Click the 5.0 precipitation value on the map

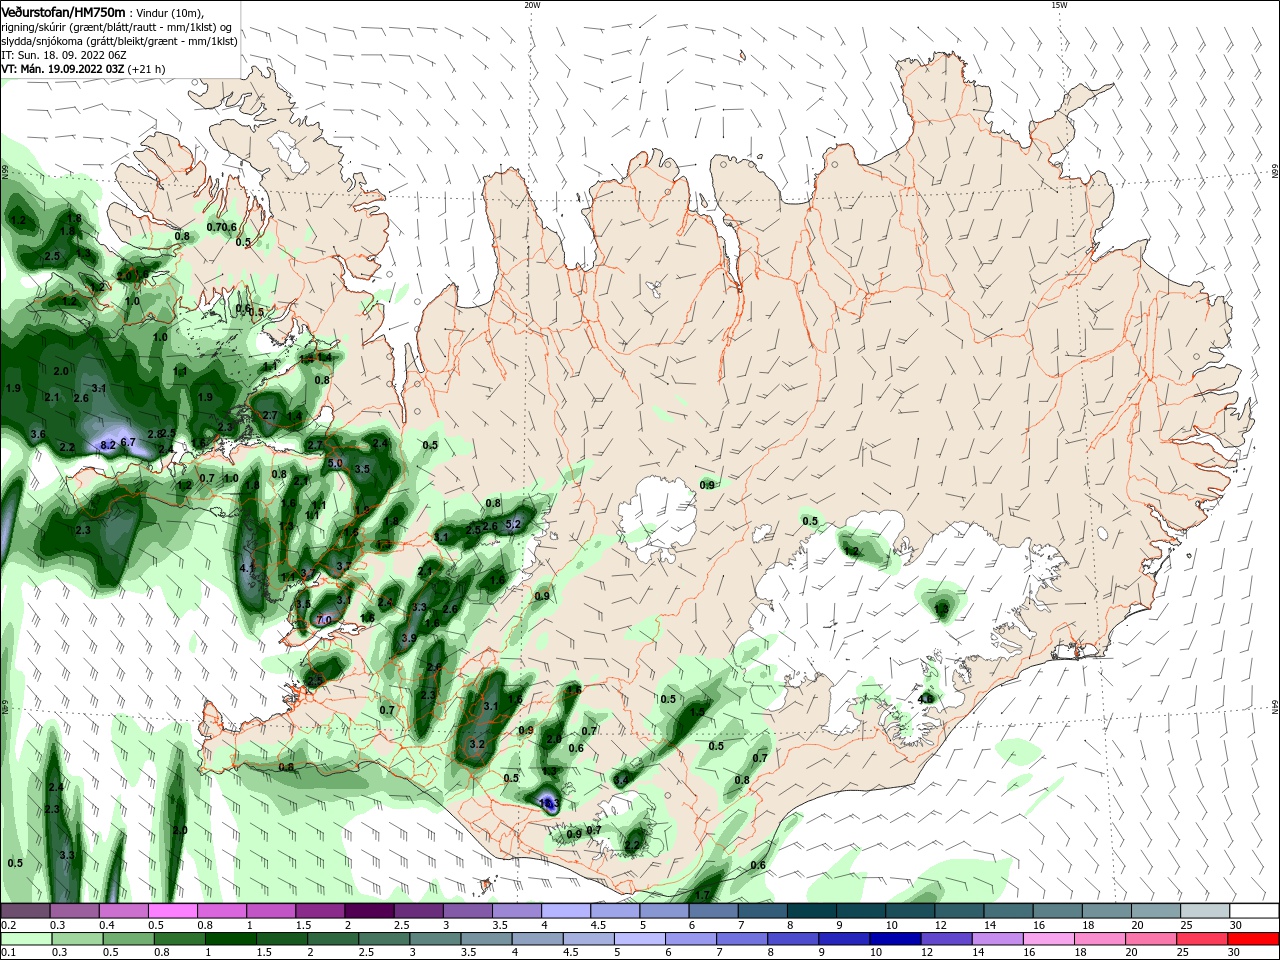[x=335, y=463]
